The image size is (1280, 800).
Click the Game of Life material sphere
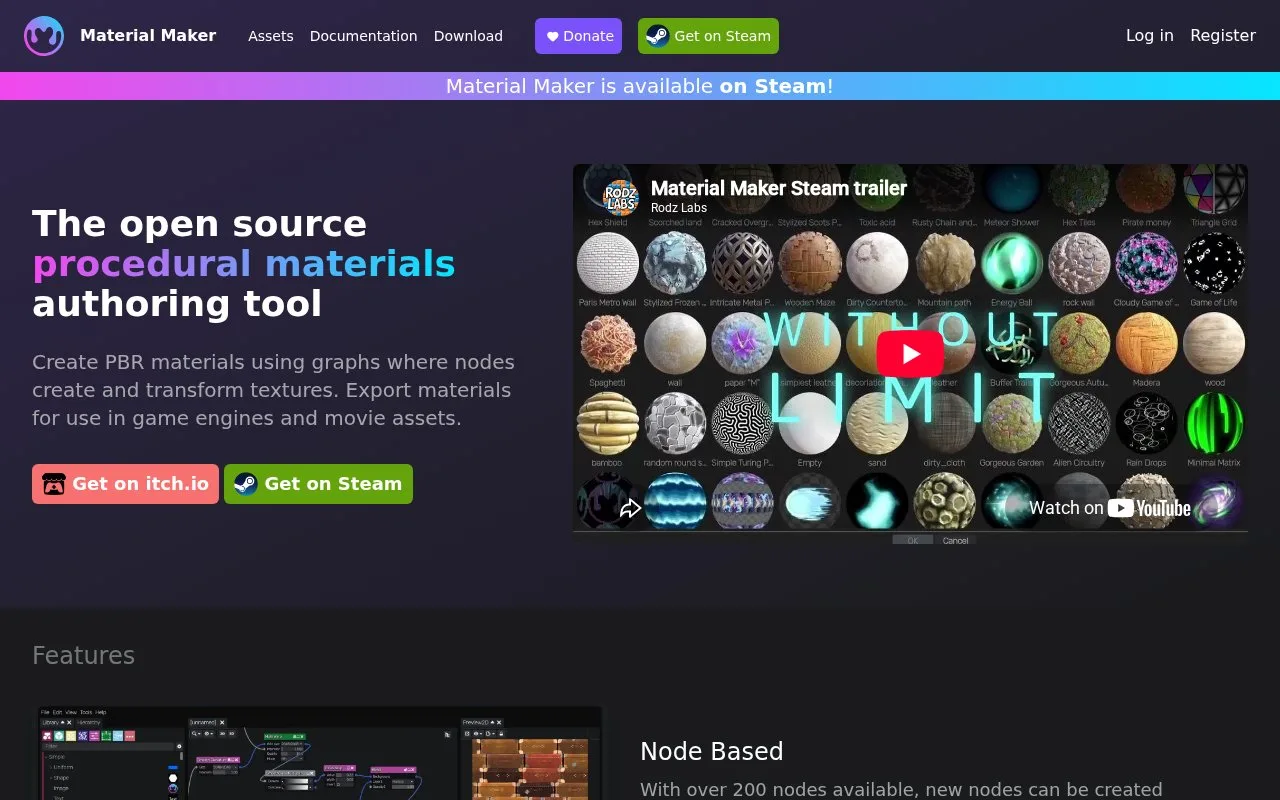point(1214,263)
